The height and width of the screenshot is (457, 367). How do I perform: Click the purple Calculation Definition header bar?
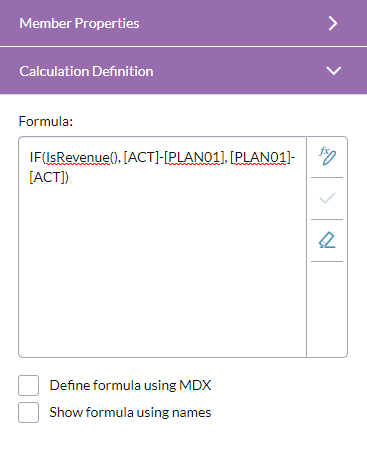pyautogui.click(x=183, y=71)
